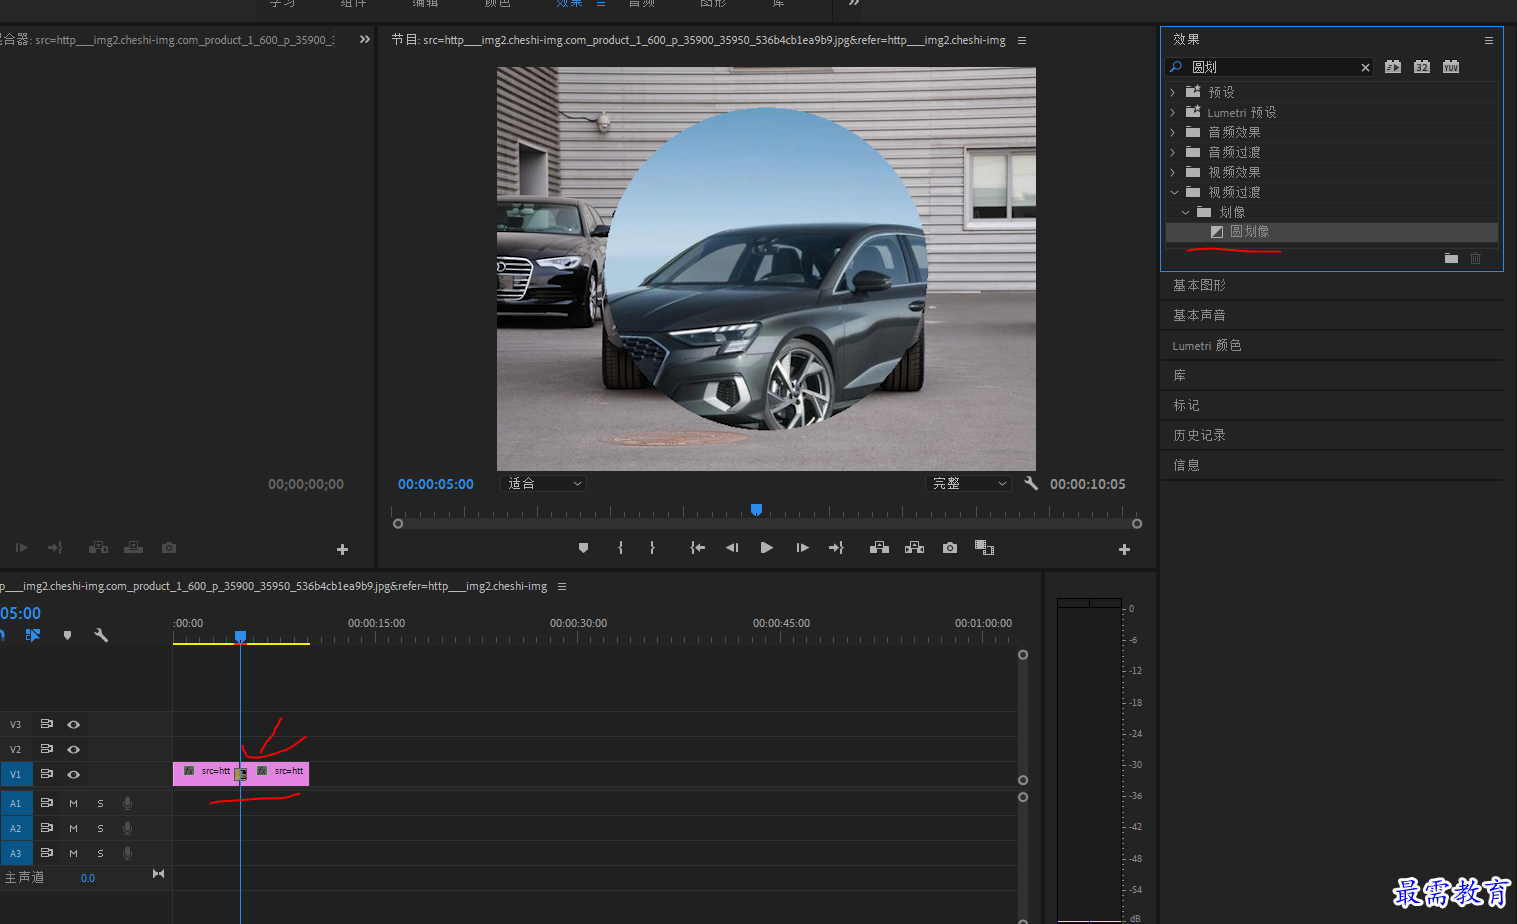Add marker in Program monitor transport
Screen dimensions: 1517x924
(x=584, y=548)
